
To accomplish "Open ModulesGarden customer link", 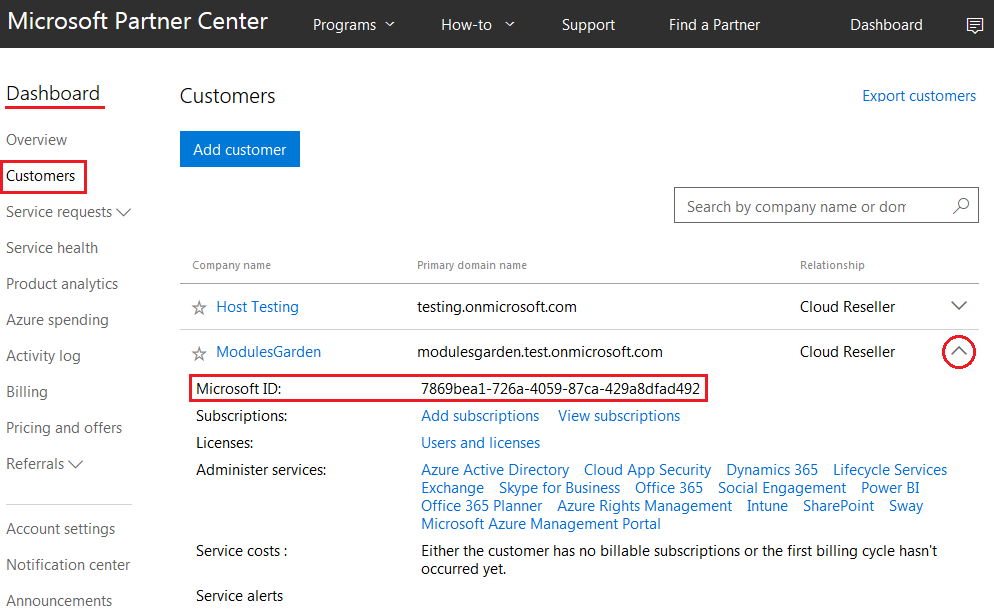I will point(269,352).
